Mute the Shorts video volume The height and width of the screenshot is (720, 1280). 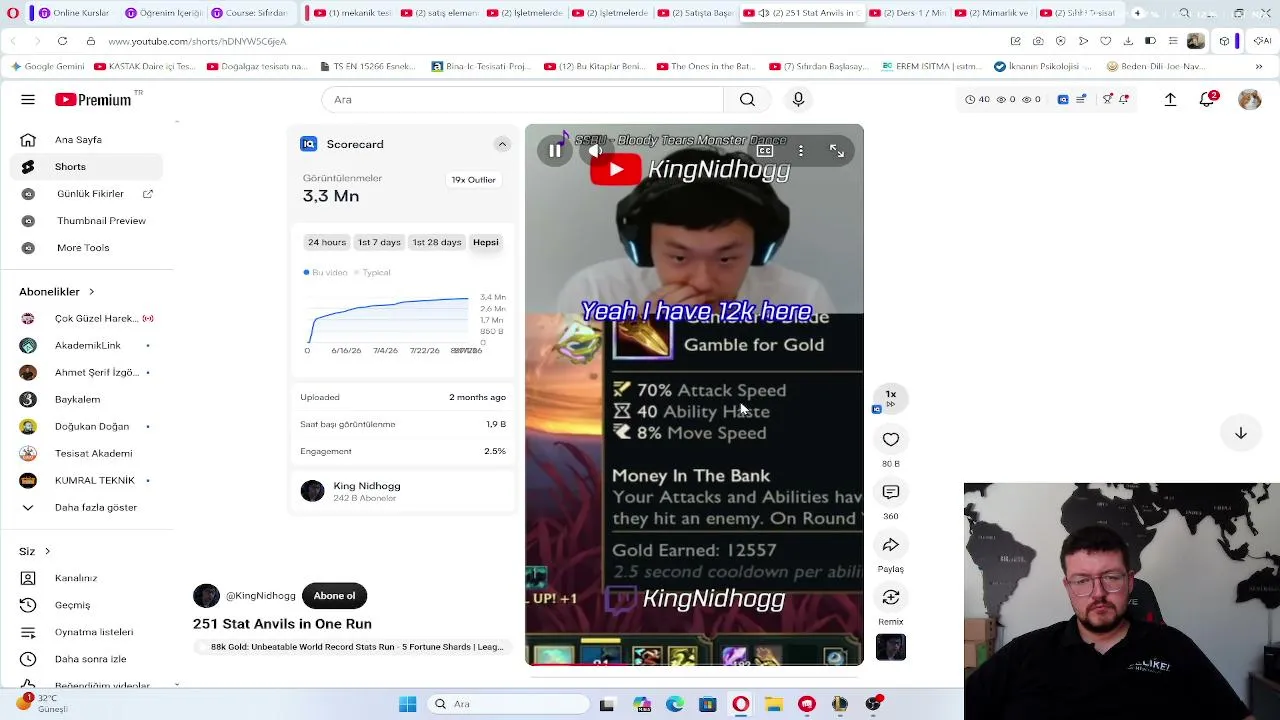[x=596, y=151]
